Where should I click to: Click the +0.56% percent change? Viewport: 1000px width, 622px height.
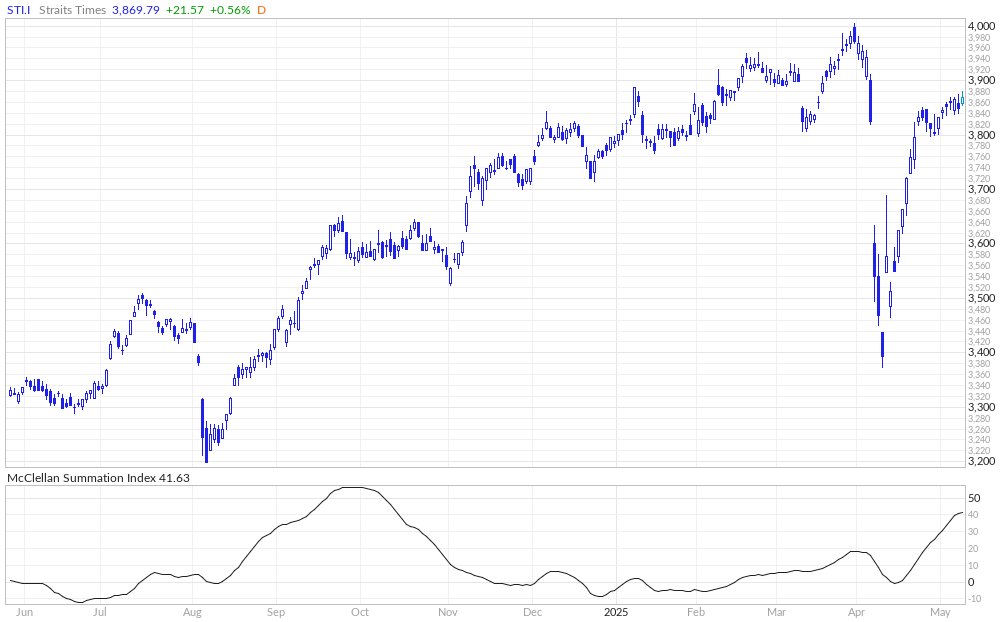[x=230, y=10]
